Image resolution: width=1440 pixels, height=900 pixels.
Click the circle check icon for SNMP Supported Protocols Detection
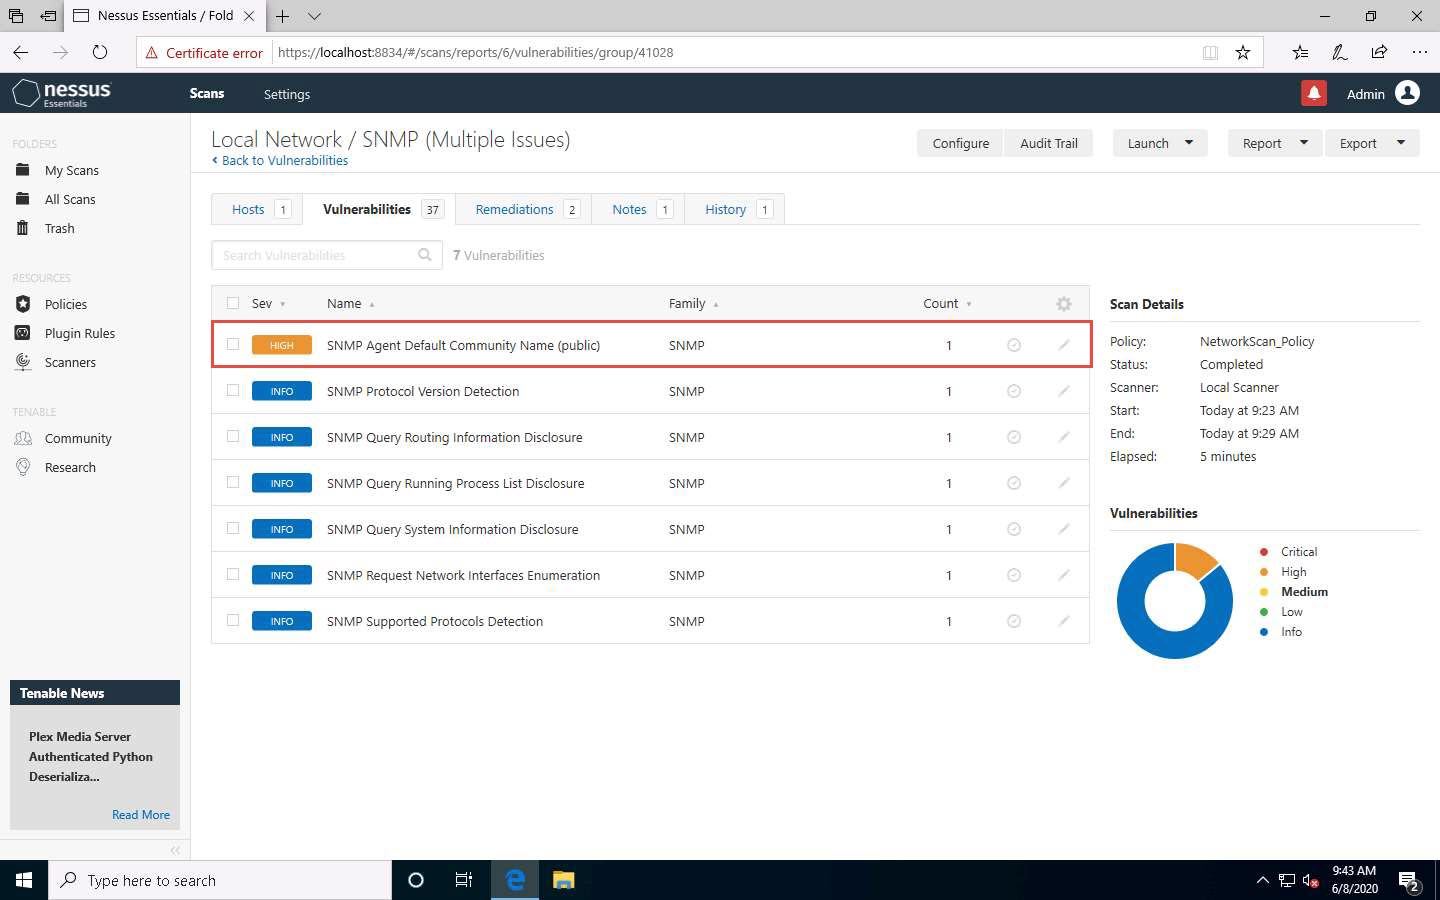[1014, 621]
